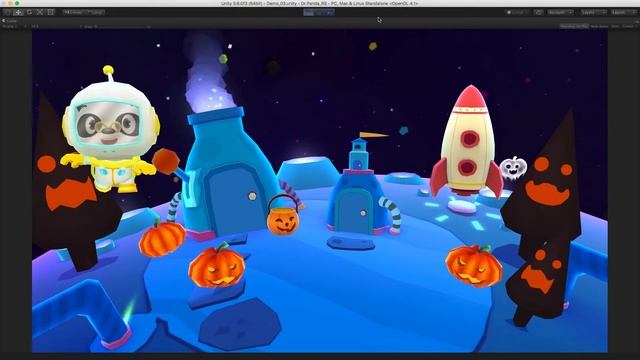Screen dimensions: 640x360
Task: Click the panda astronaut character in game
Action: [109, 131]
